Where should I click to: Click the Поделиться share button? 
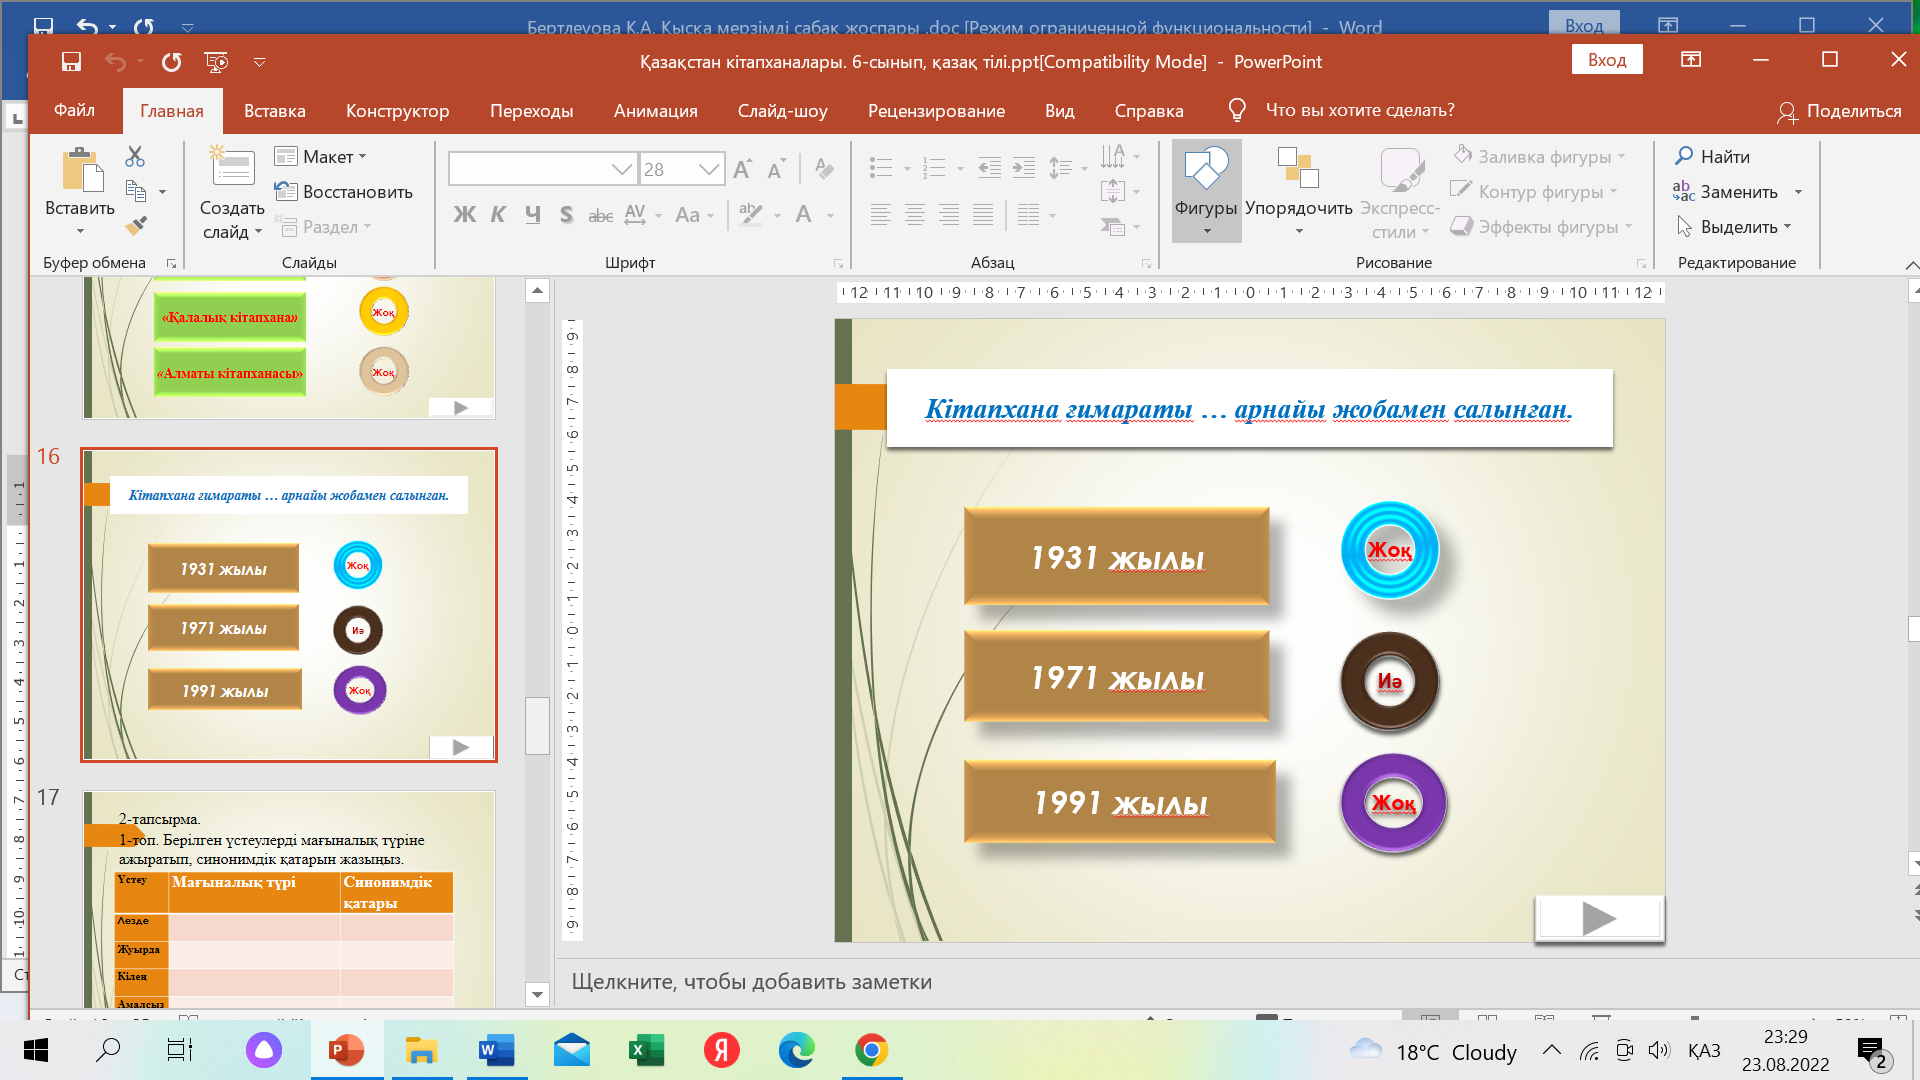(1838, 111)
